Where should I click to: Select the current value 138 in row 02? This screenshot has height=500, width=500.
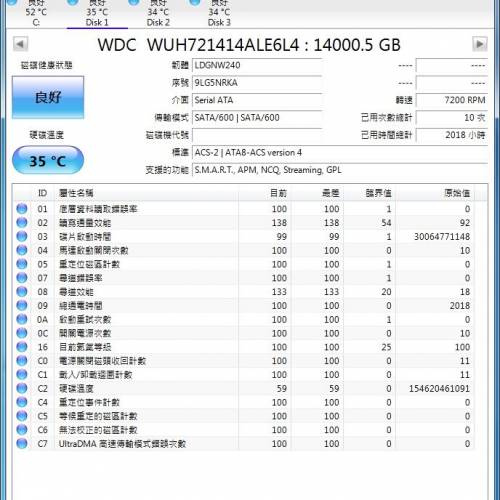tap(279, 223)
